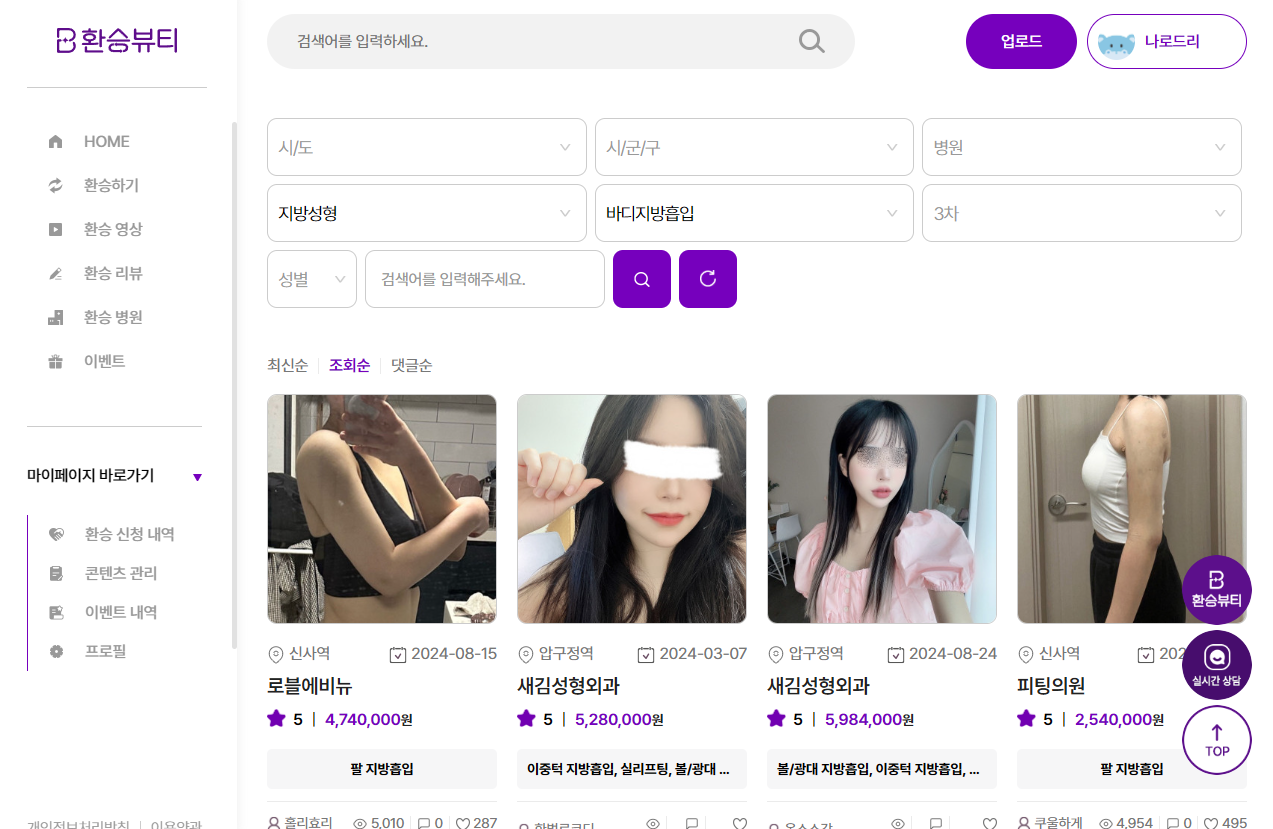Open the 피팅의원 review photo
1273x829 pixels.
1132,509
